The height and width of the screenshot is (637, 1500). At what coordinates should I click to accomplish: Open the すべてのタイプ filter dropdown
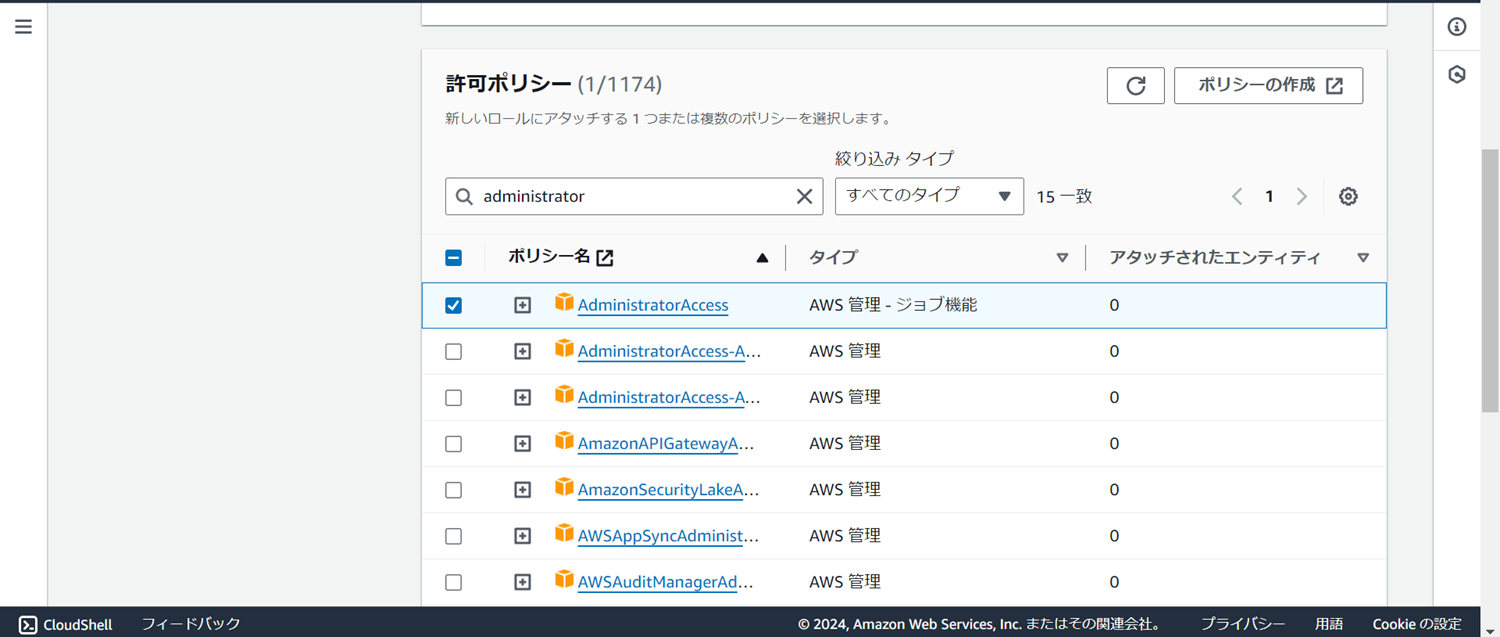[x=929, y=196]
